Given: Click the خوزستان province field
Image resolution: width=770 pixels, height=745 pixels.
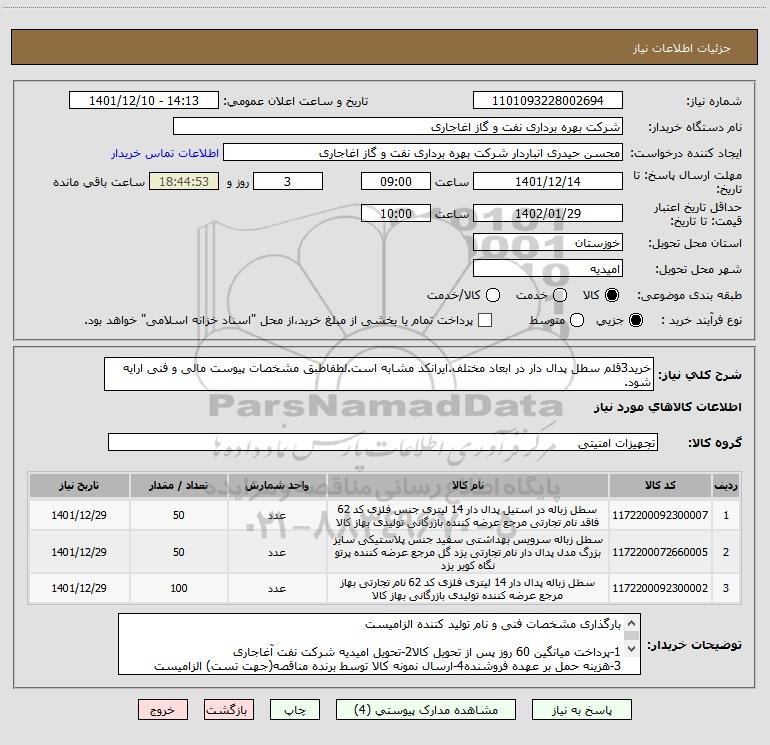Looking at the screenshot, I should tap(548, 243).
